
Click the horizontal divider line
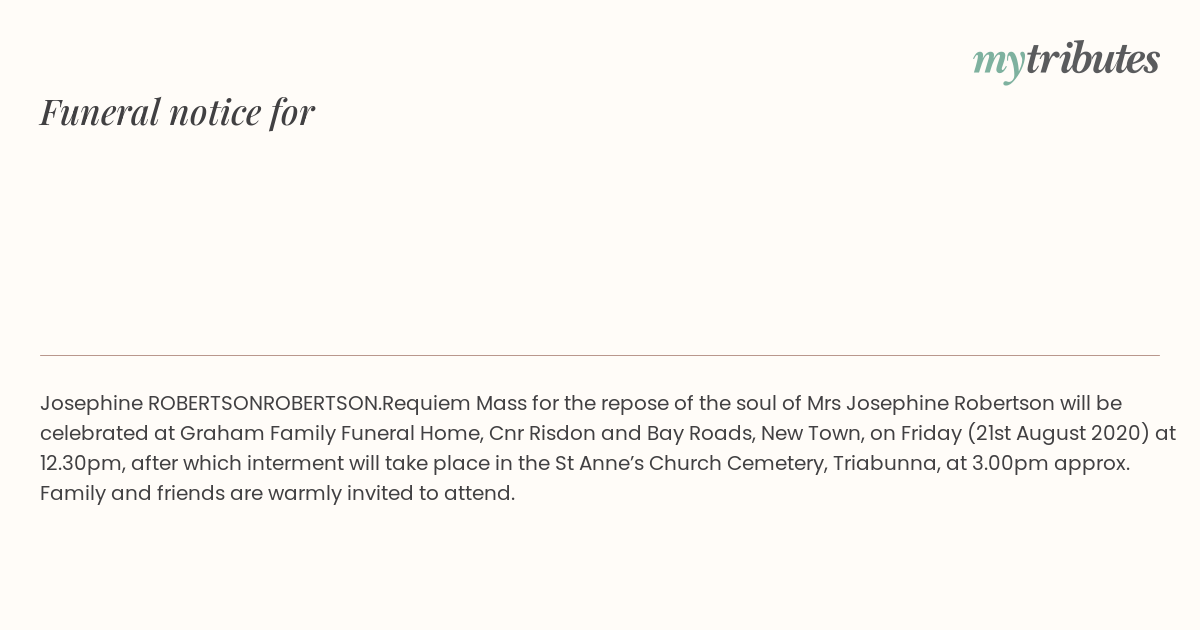coord(600,355)
